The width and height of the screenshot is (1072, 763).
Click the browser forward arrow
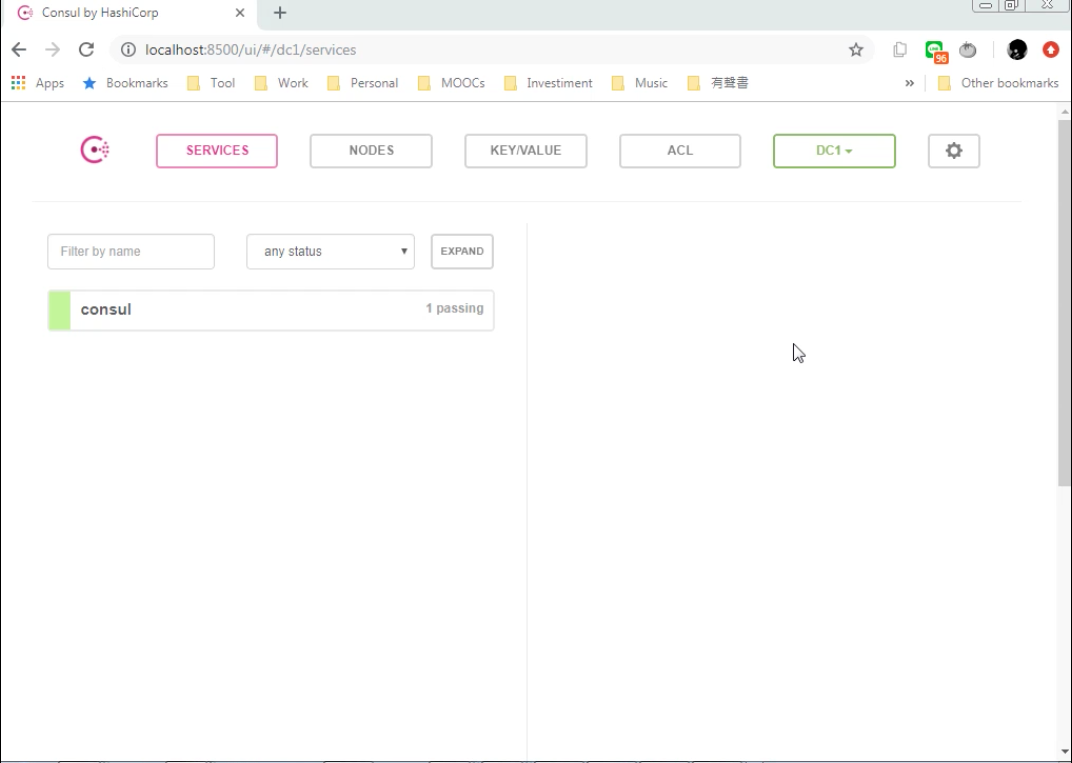53,49
